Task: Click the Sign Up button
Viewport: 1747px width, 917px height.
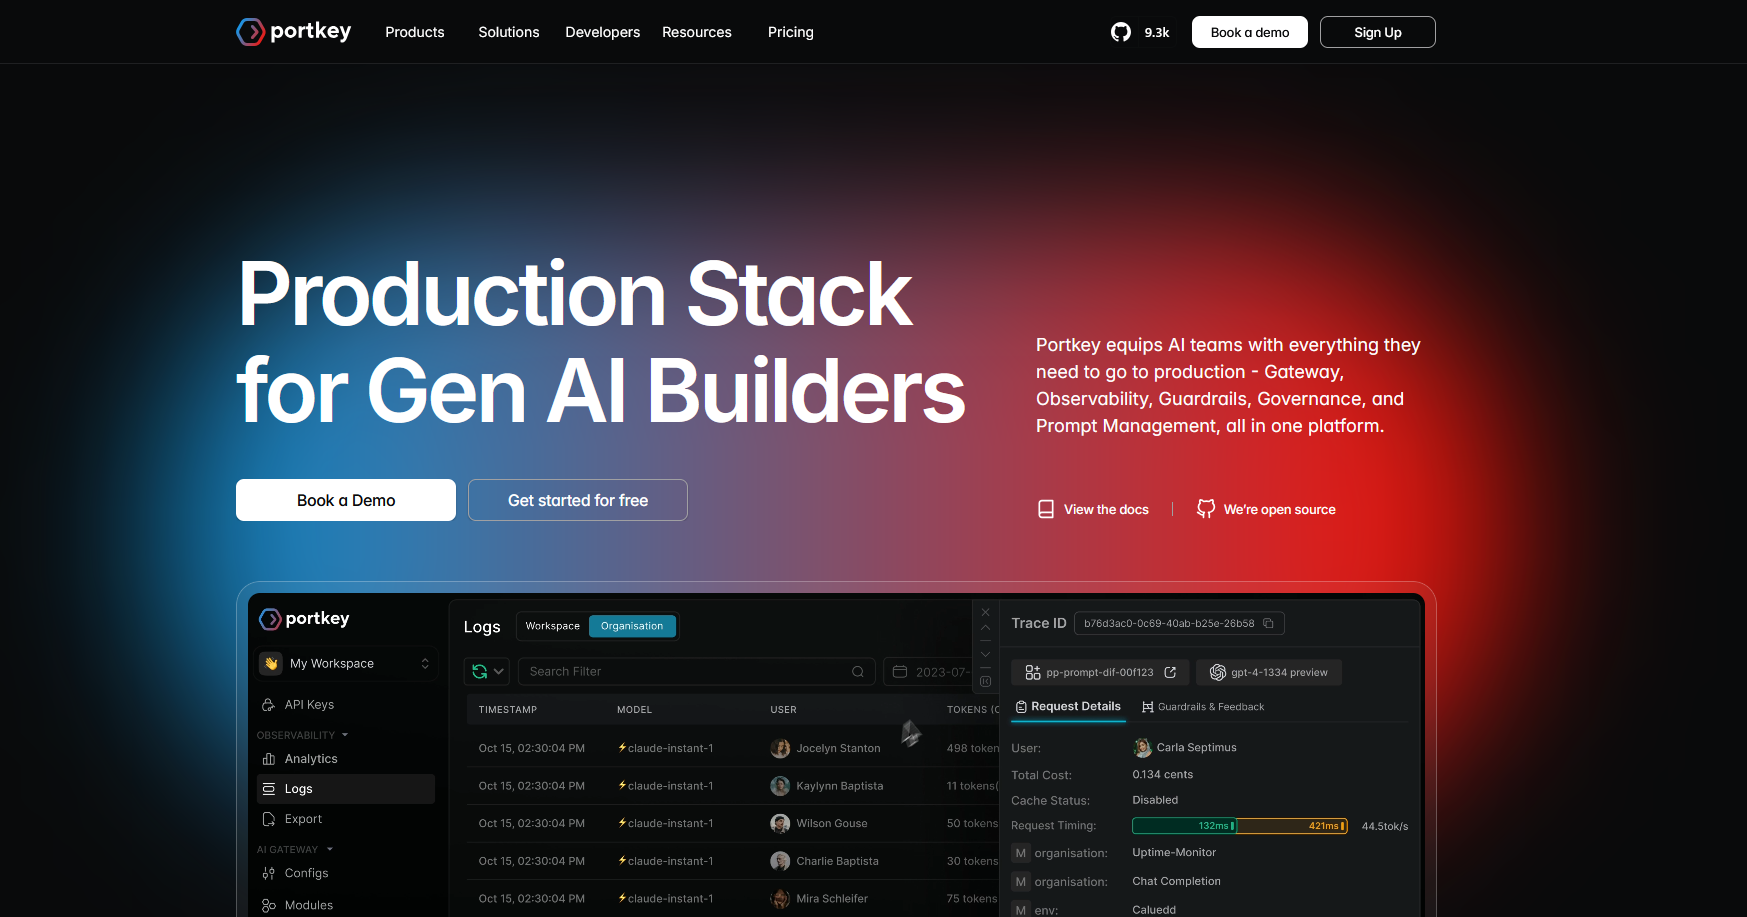Action: [x=1378, y=32]
